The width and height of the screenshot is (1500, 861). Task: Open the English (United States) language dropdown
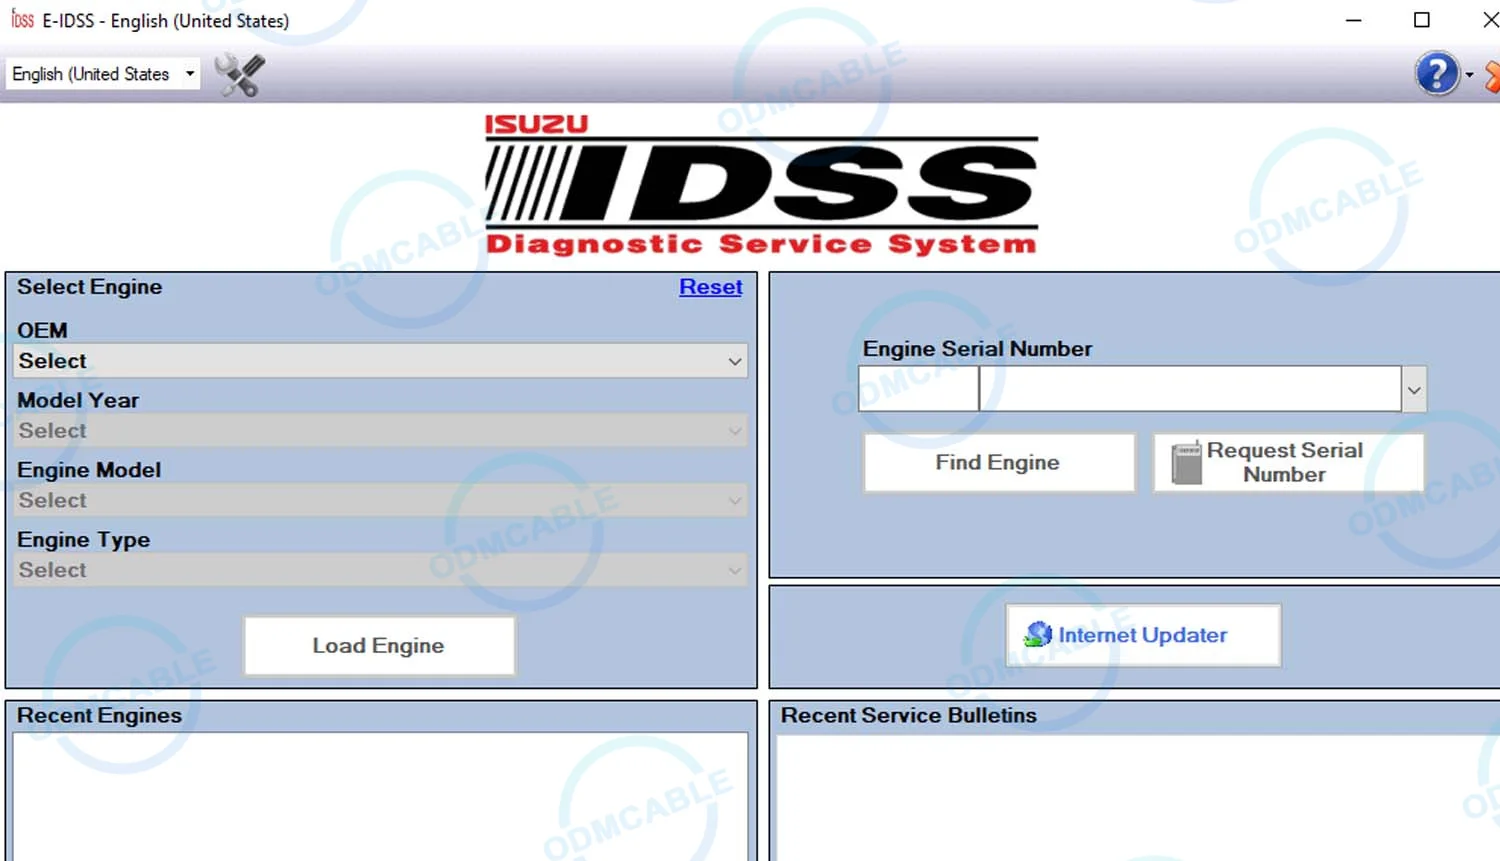(103, 74)
